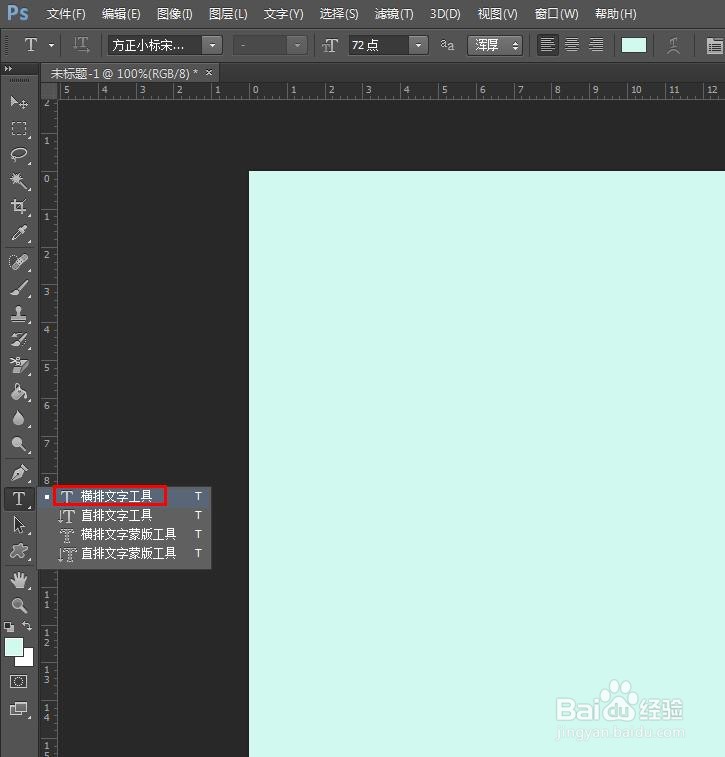725x757 pixels.
Task: Expand the font size dropdown
Action: pyautogui.click(x=418, y=45)
